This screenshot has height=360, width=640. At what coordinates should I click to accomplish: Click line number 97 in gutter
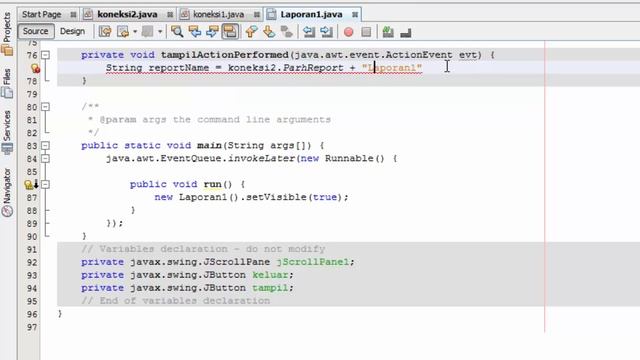point(32,327)
